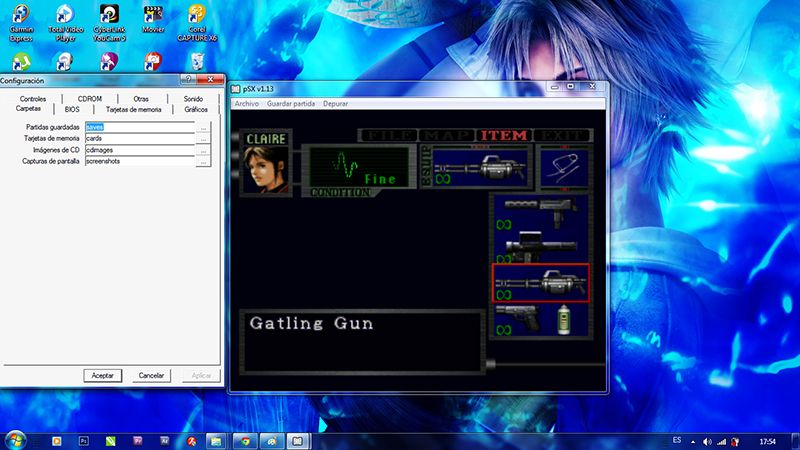Screen dimensions: 800x450
Task: Open CyberLink YouCam 5 desktop shortcut
Action: pos(109,22)
